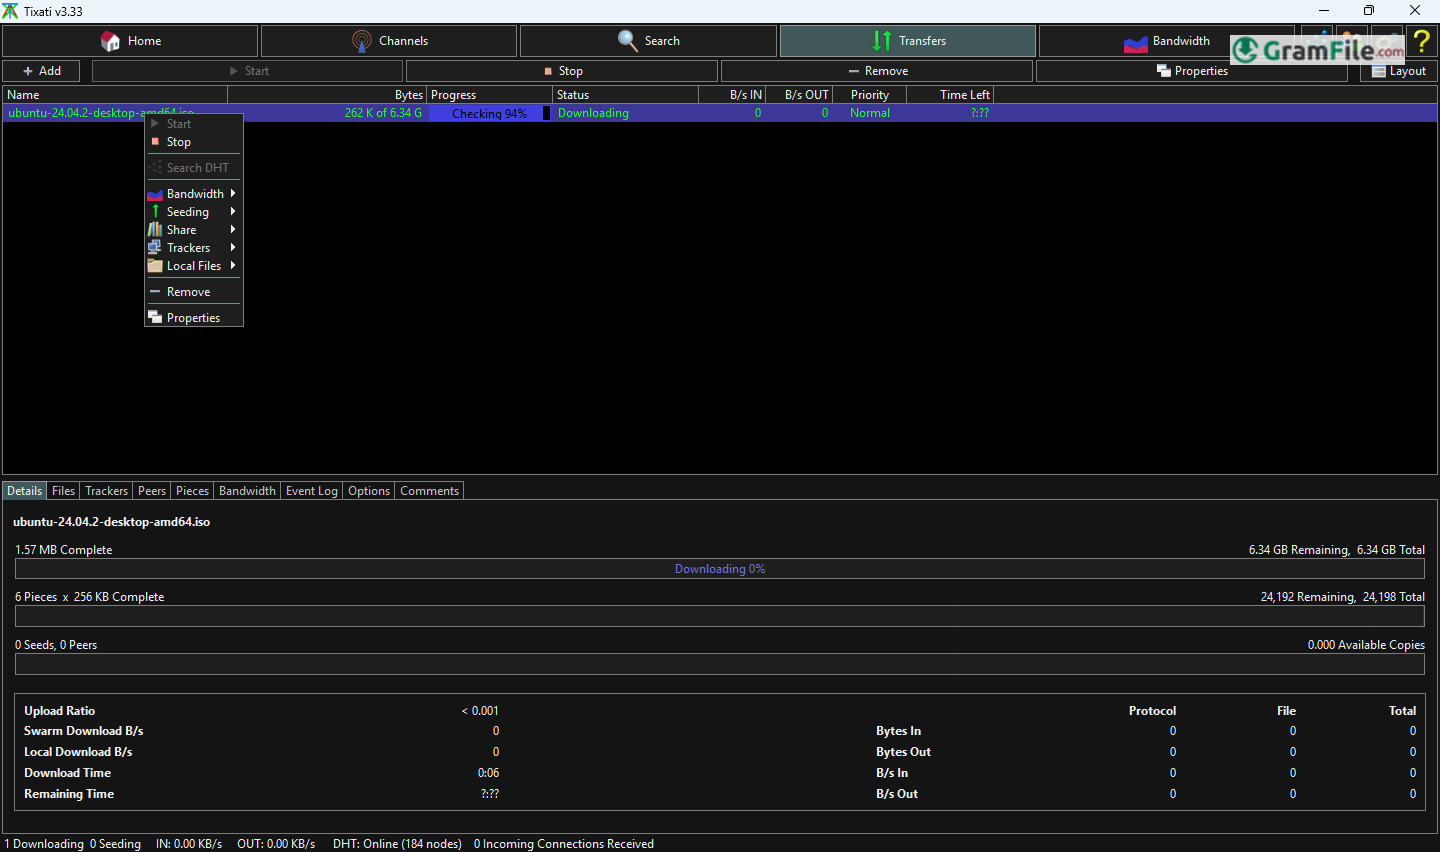Click context menu Properties windows icon
Image resolution: width=1440 pixels, height=852 pixels.
(x=155, y=318)
